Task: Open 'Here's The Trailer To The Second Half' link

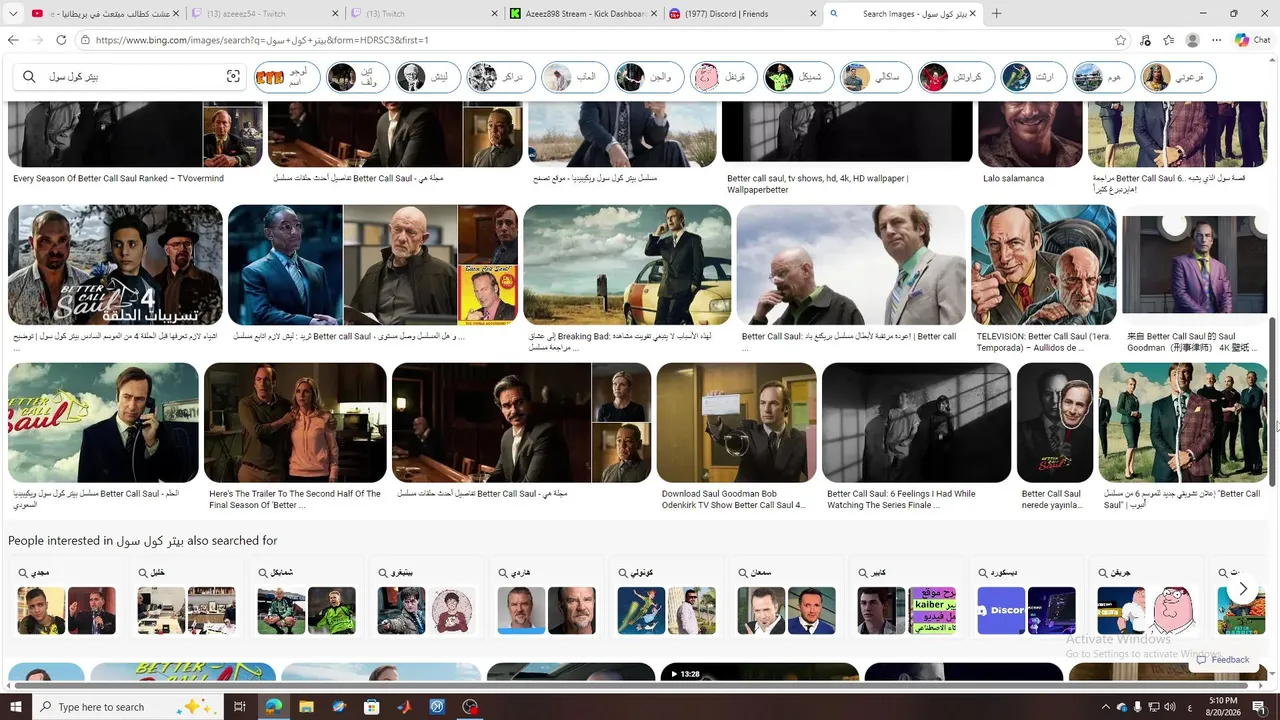Action: pos(295,499)
